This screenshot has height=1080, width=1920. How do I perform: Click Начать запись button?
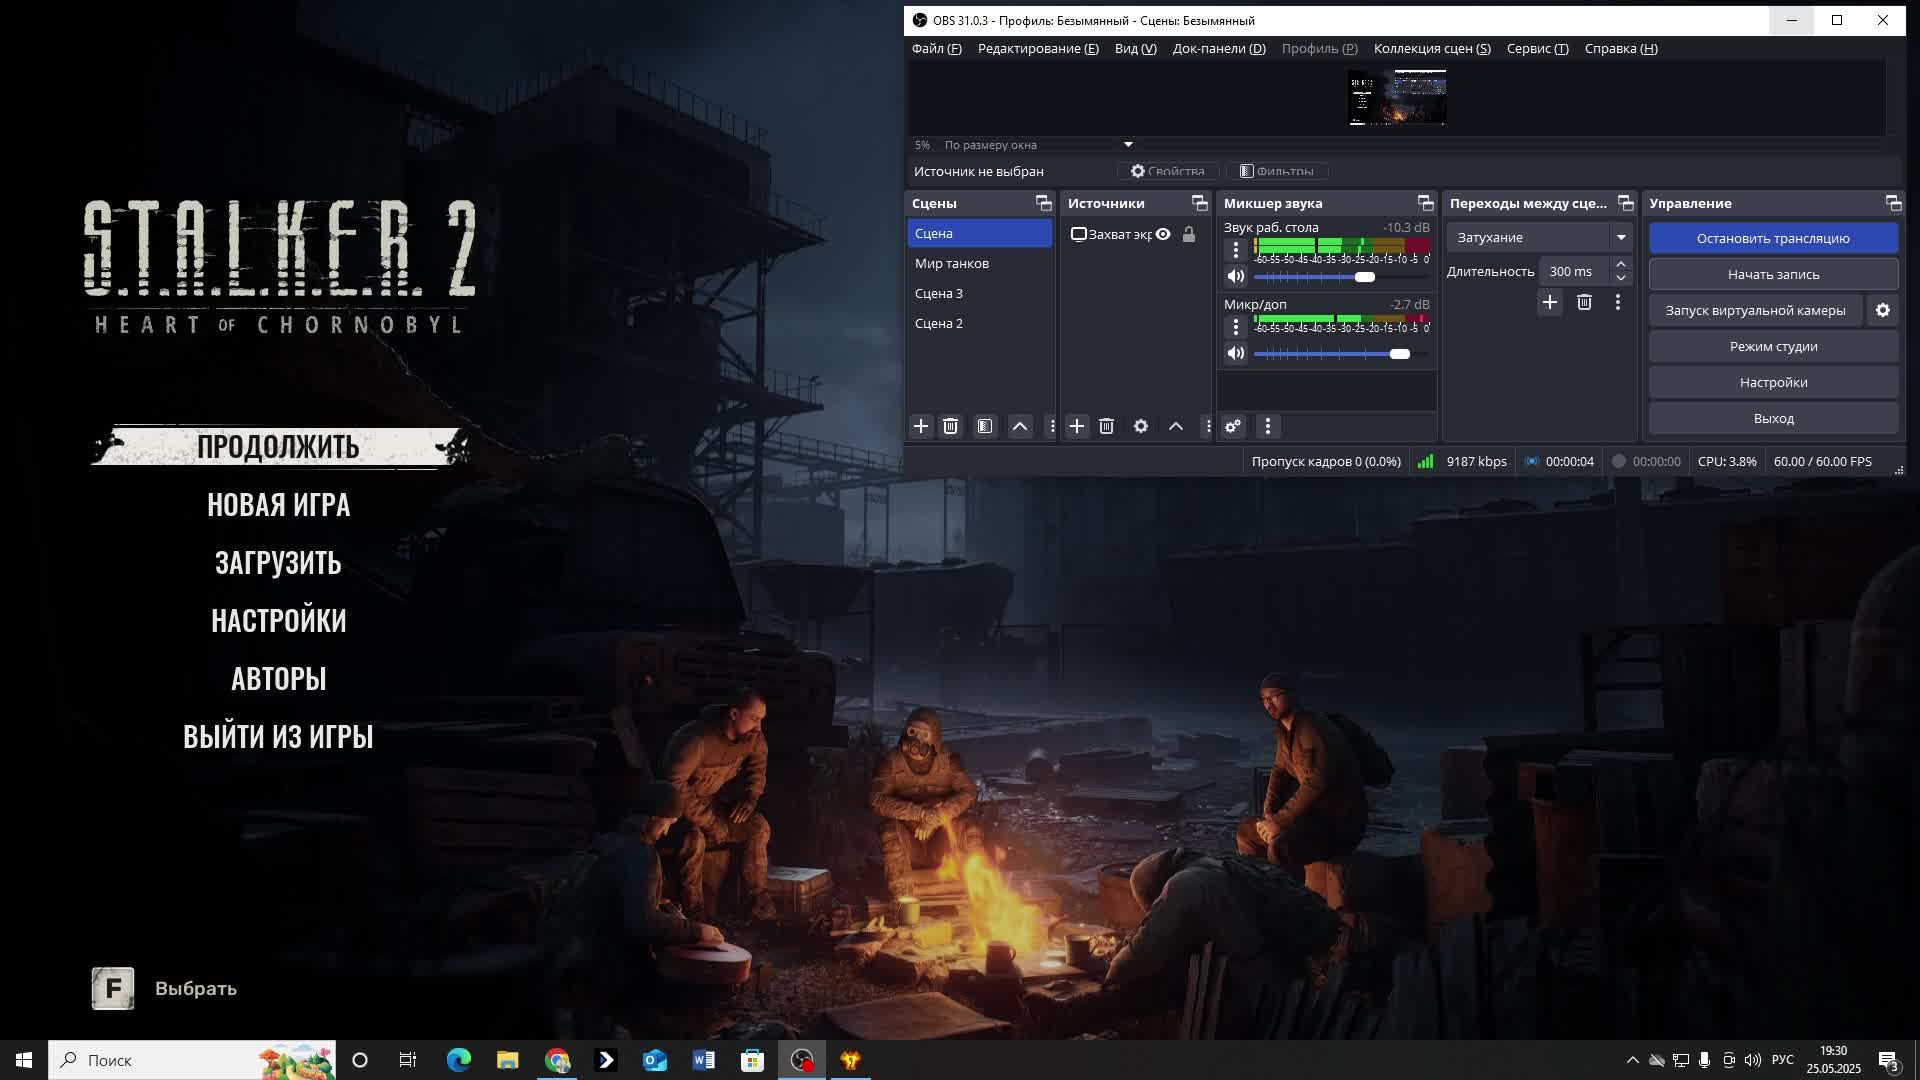(1772, 275)
